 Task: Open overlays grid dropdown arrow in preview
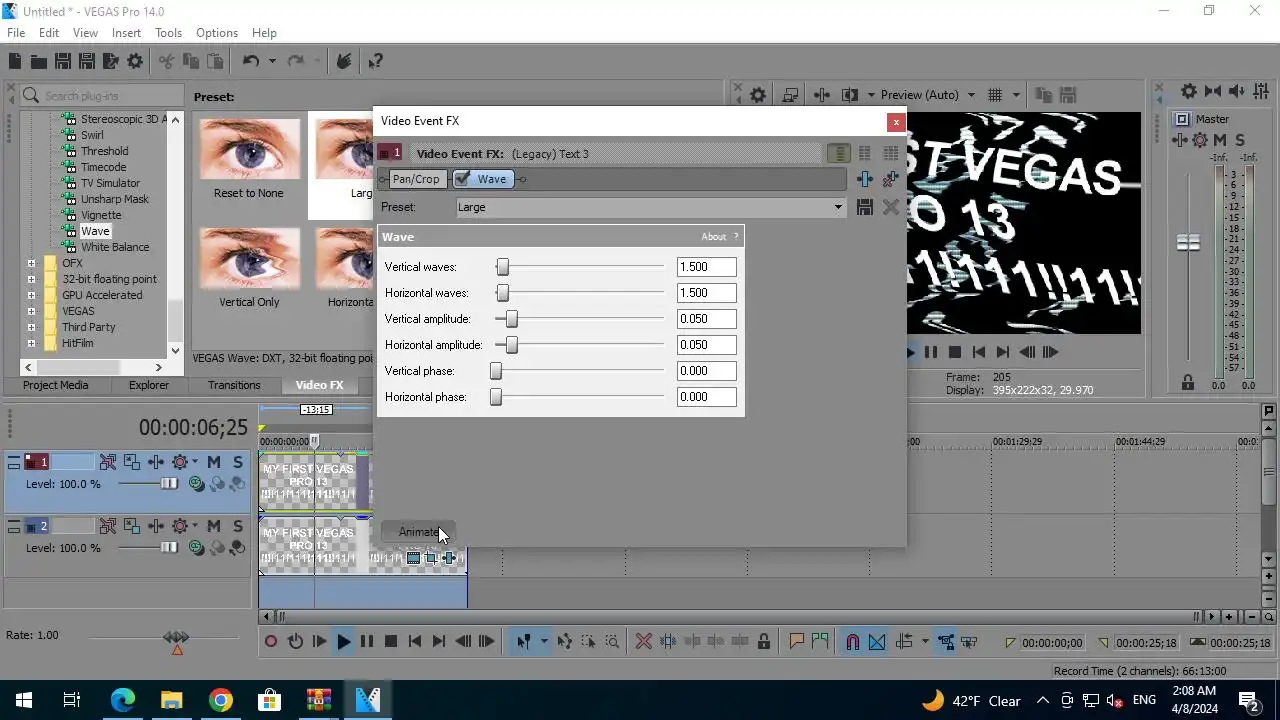point(1016,95)
